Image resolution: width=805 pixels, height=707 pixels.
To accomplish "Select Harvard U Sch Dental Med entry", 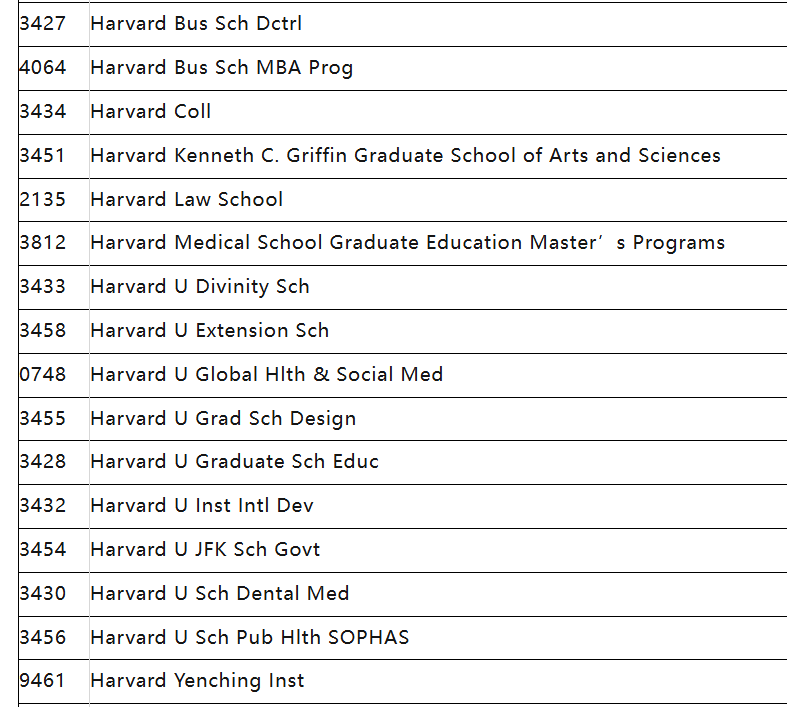I will [x=219, y=594].
